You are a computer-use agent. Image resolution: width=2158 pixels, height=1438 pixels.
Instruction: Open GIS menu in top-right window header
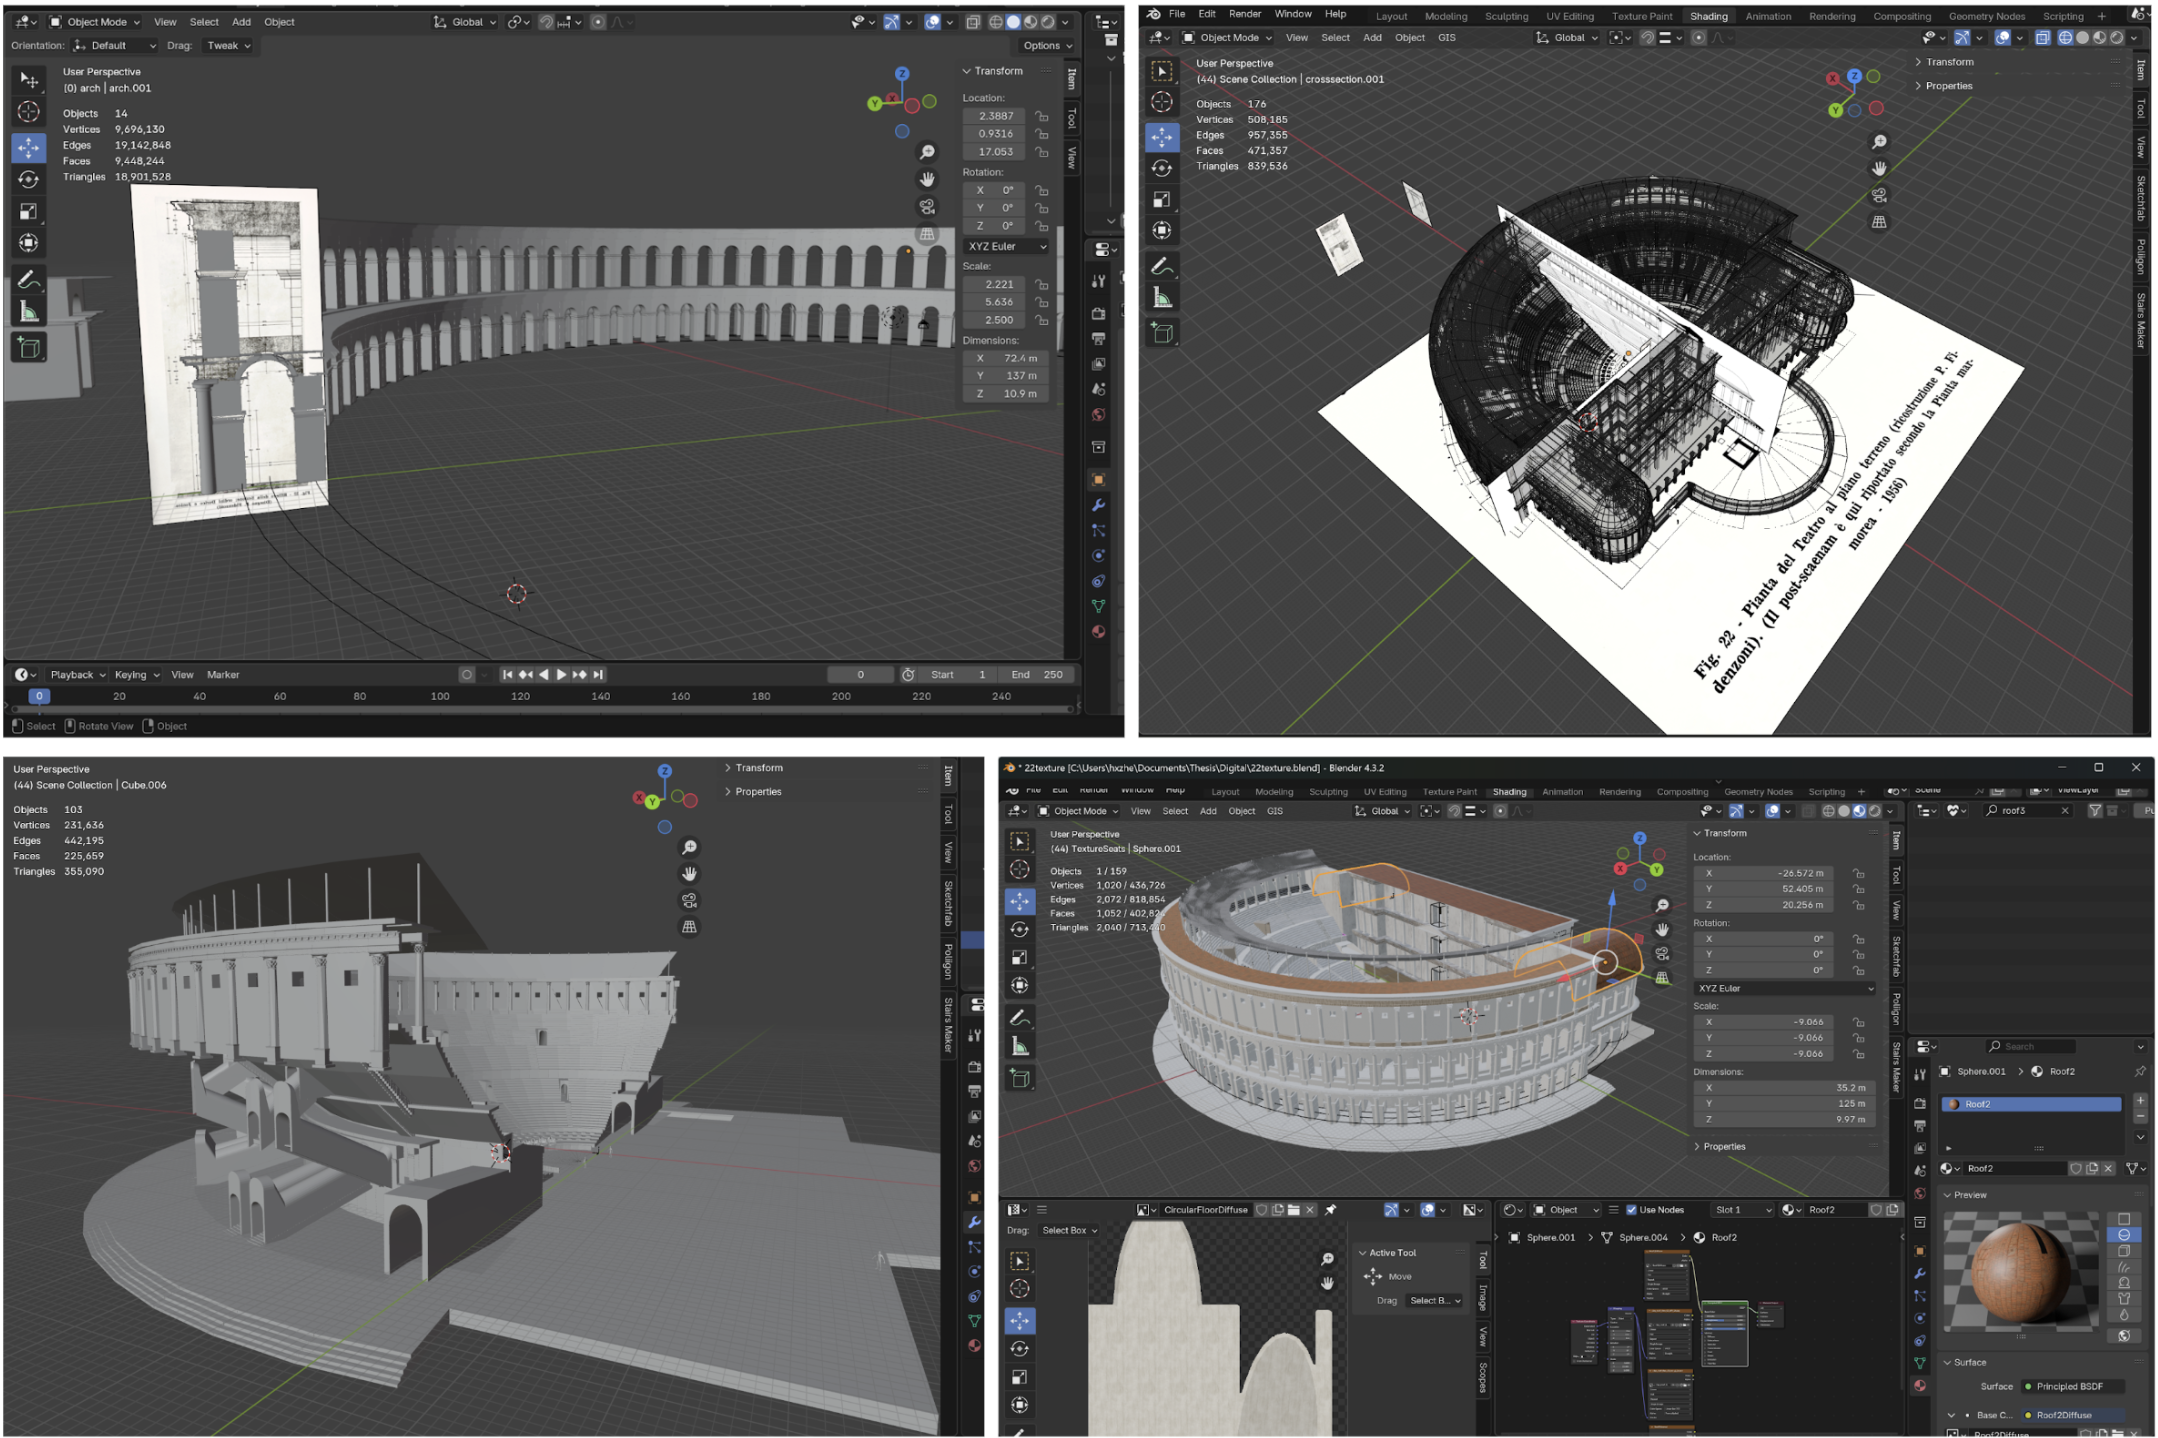1446,38
